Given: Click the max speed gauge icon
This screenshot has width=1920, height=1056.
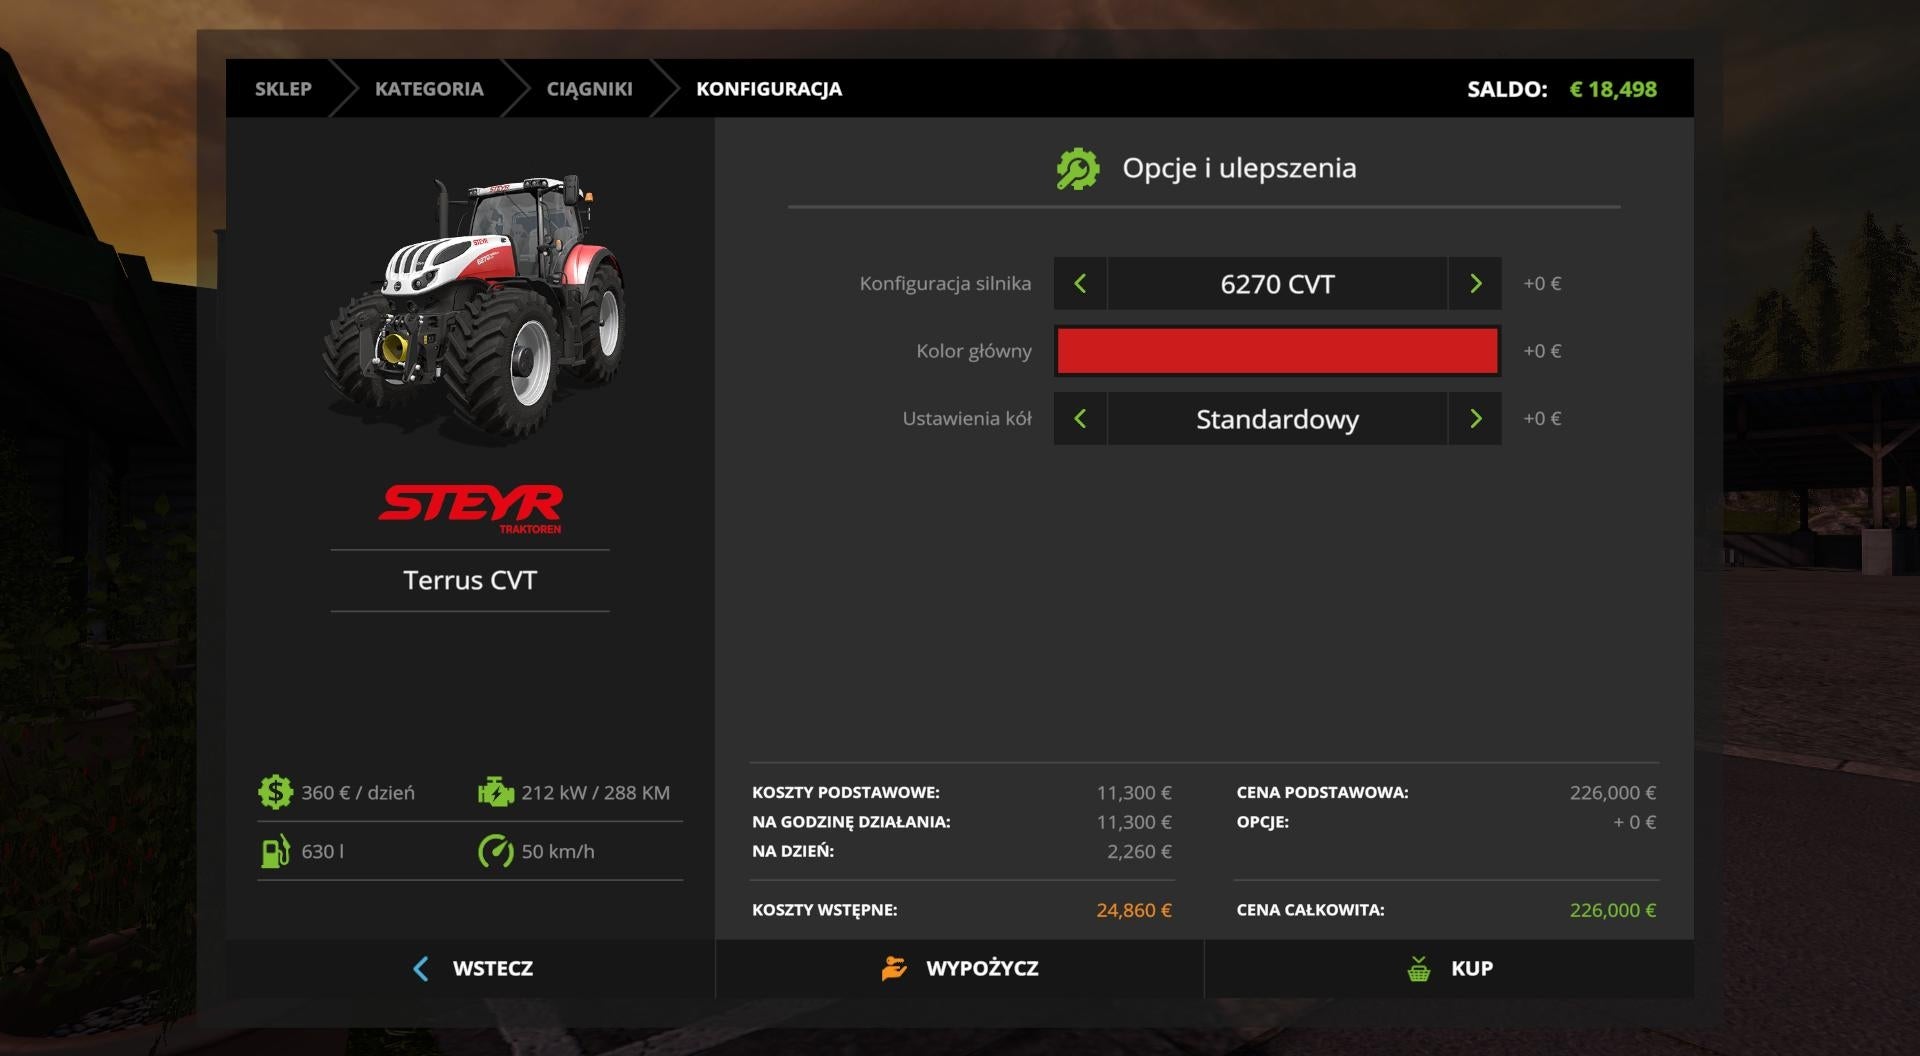Looking at the screenshot, I should tap(496, 851).
